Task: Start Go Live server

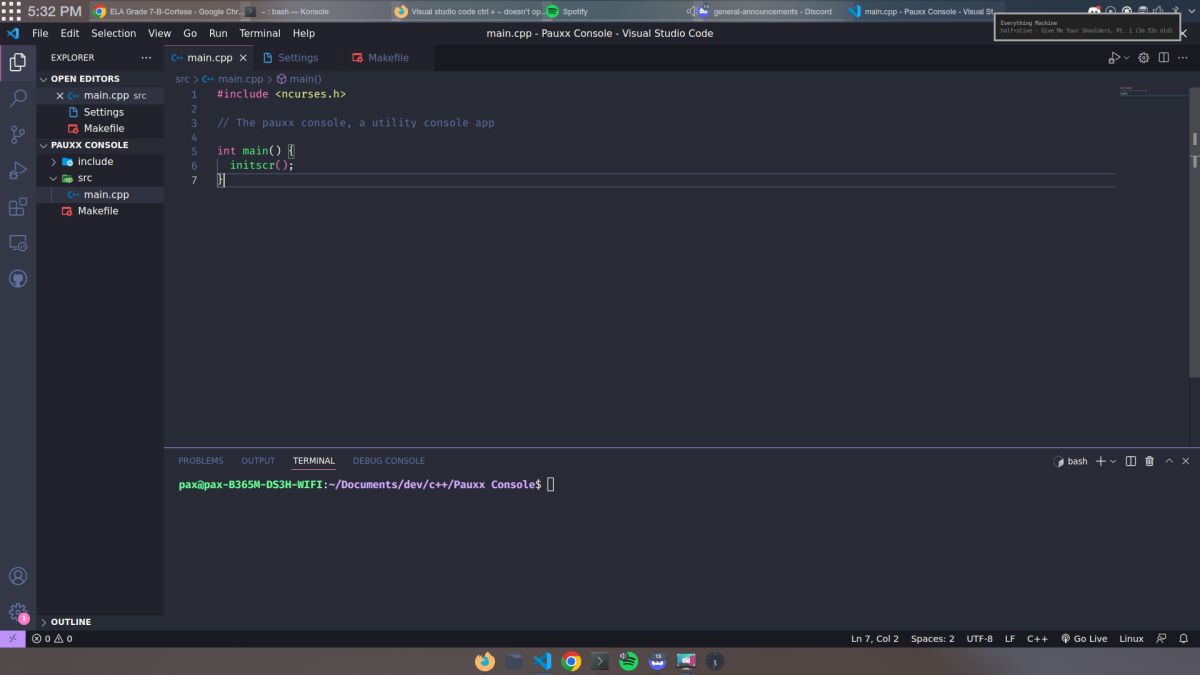Action: (x=1084, y=639)
